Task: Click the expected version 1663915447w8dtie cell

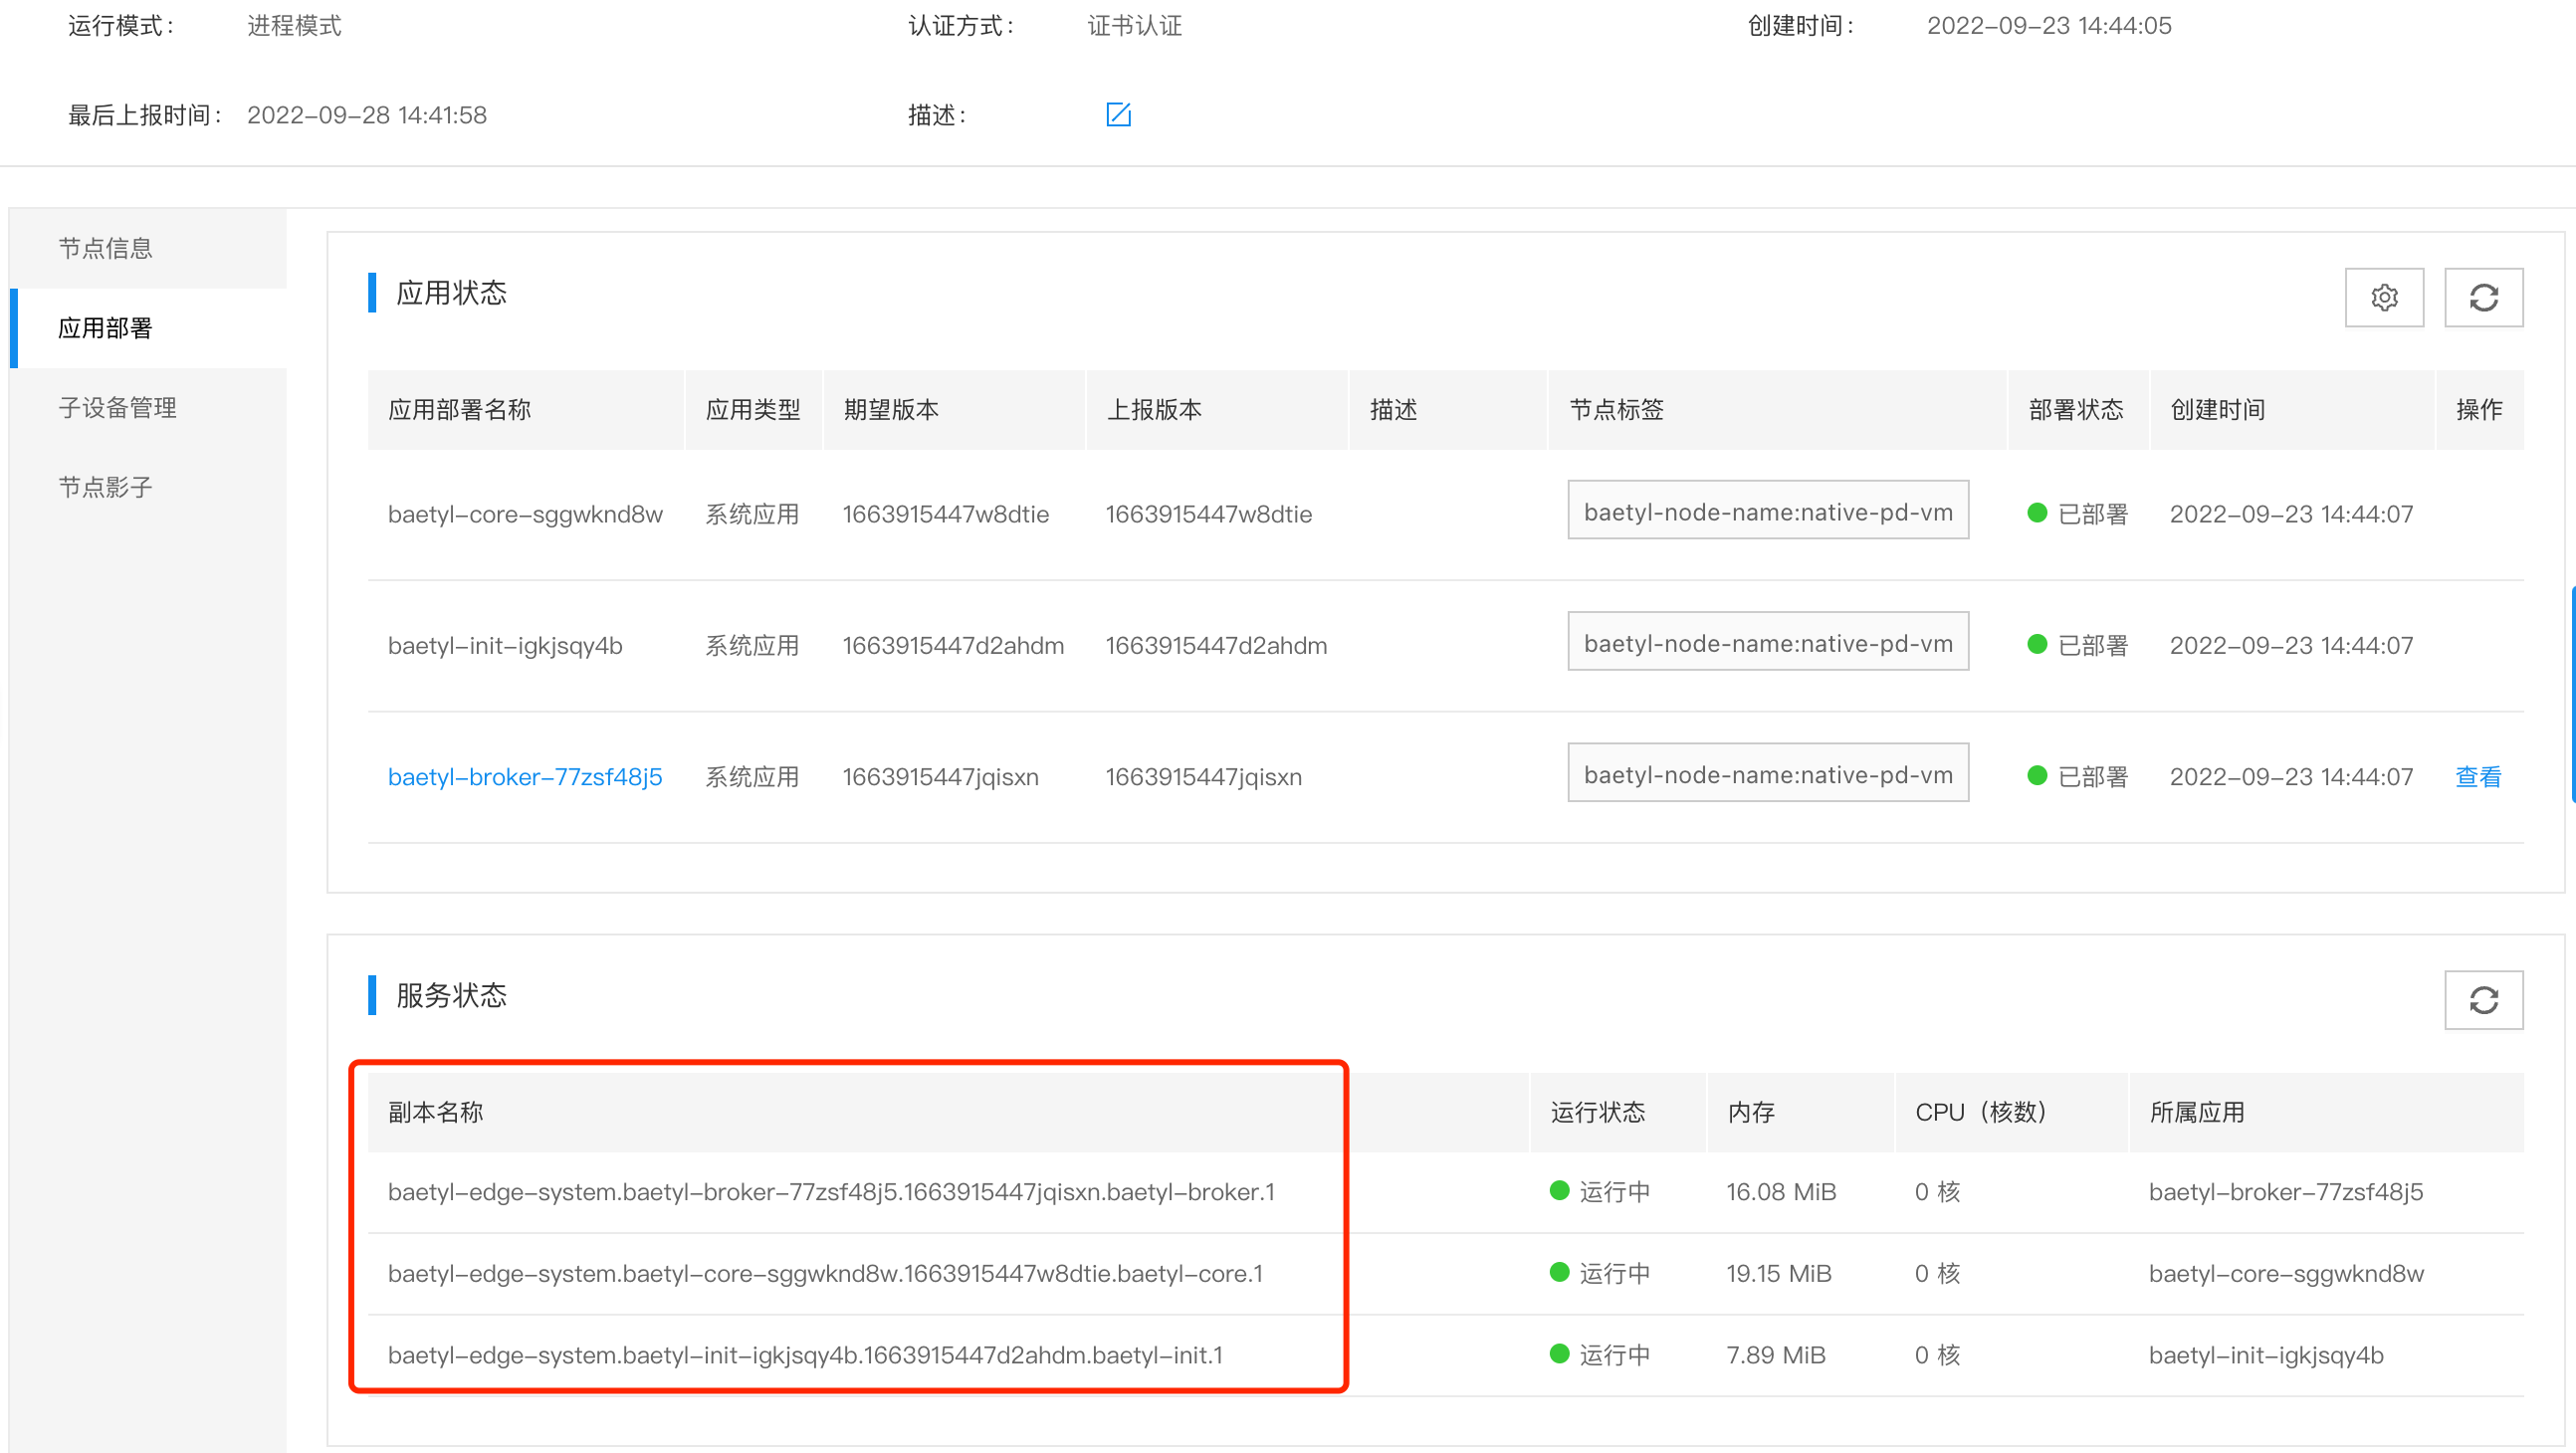Action: click(x=946, y=514)
